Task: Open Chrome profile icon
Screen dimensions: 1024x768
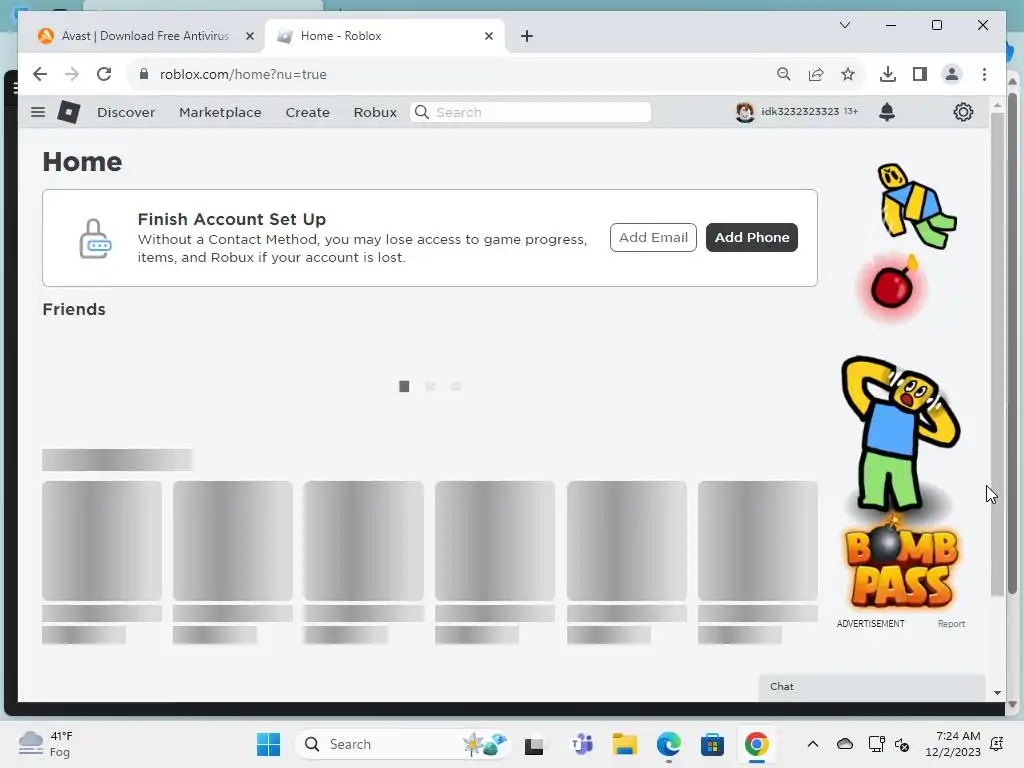Action: pos(952,74)
